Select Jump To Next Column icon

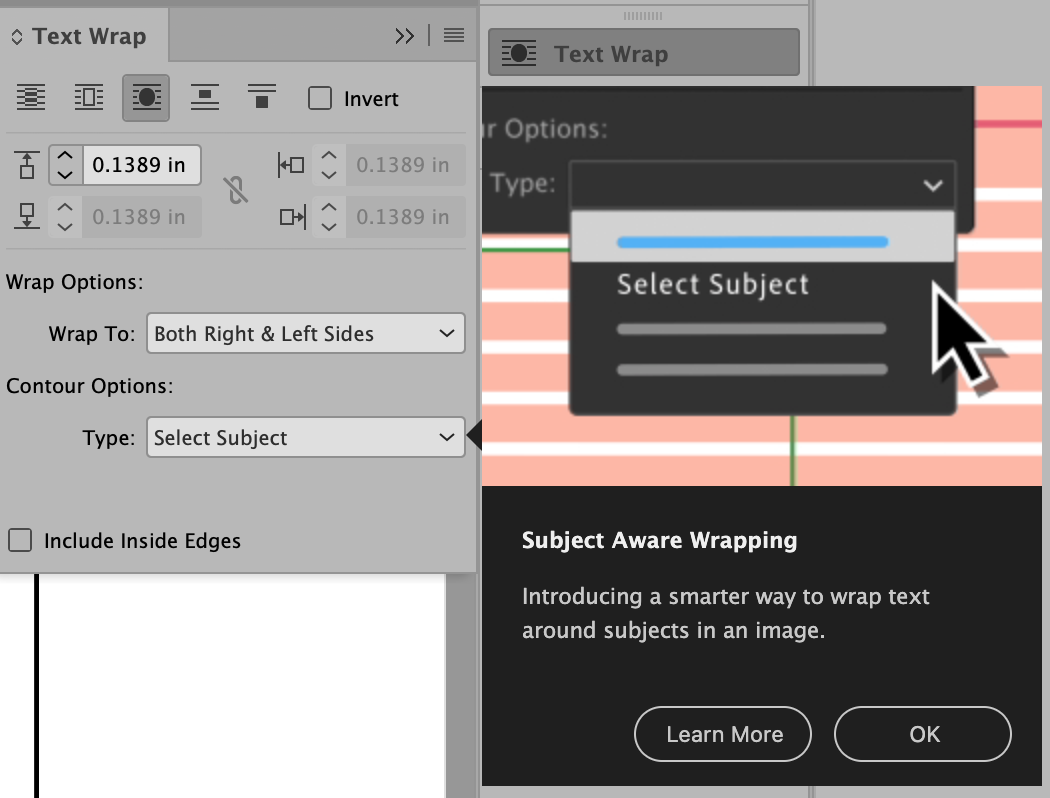click(x=261, y=97)
